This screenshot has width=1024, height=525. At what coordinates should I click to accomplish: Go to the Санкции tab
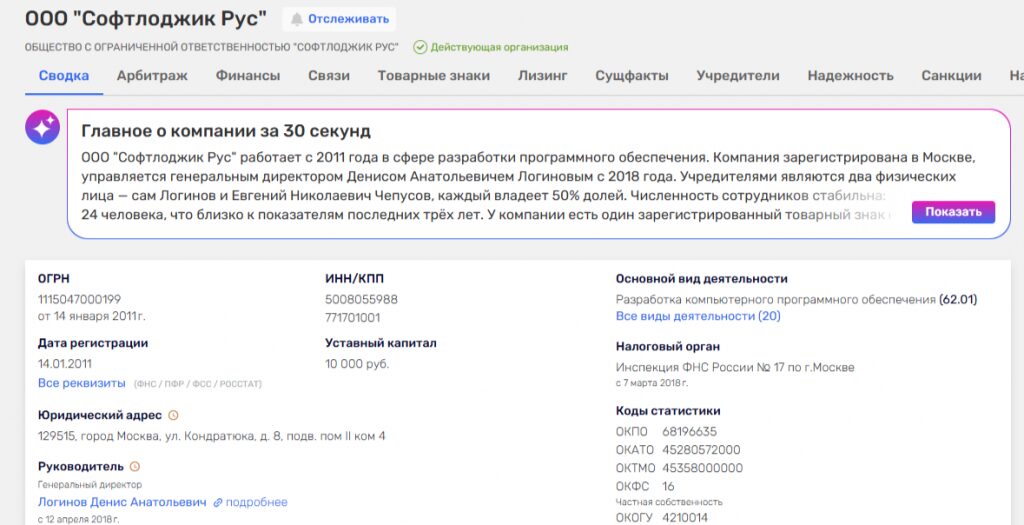click(x=951, y=76)
